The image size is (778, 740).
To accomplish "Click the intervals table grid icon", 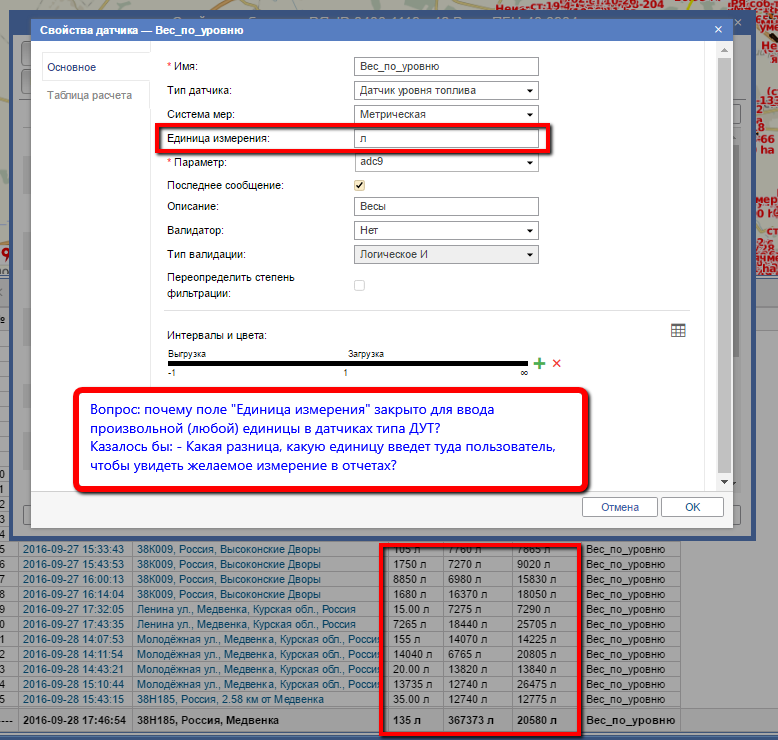I will pyautogui.click(x=678, y=331).
